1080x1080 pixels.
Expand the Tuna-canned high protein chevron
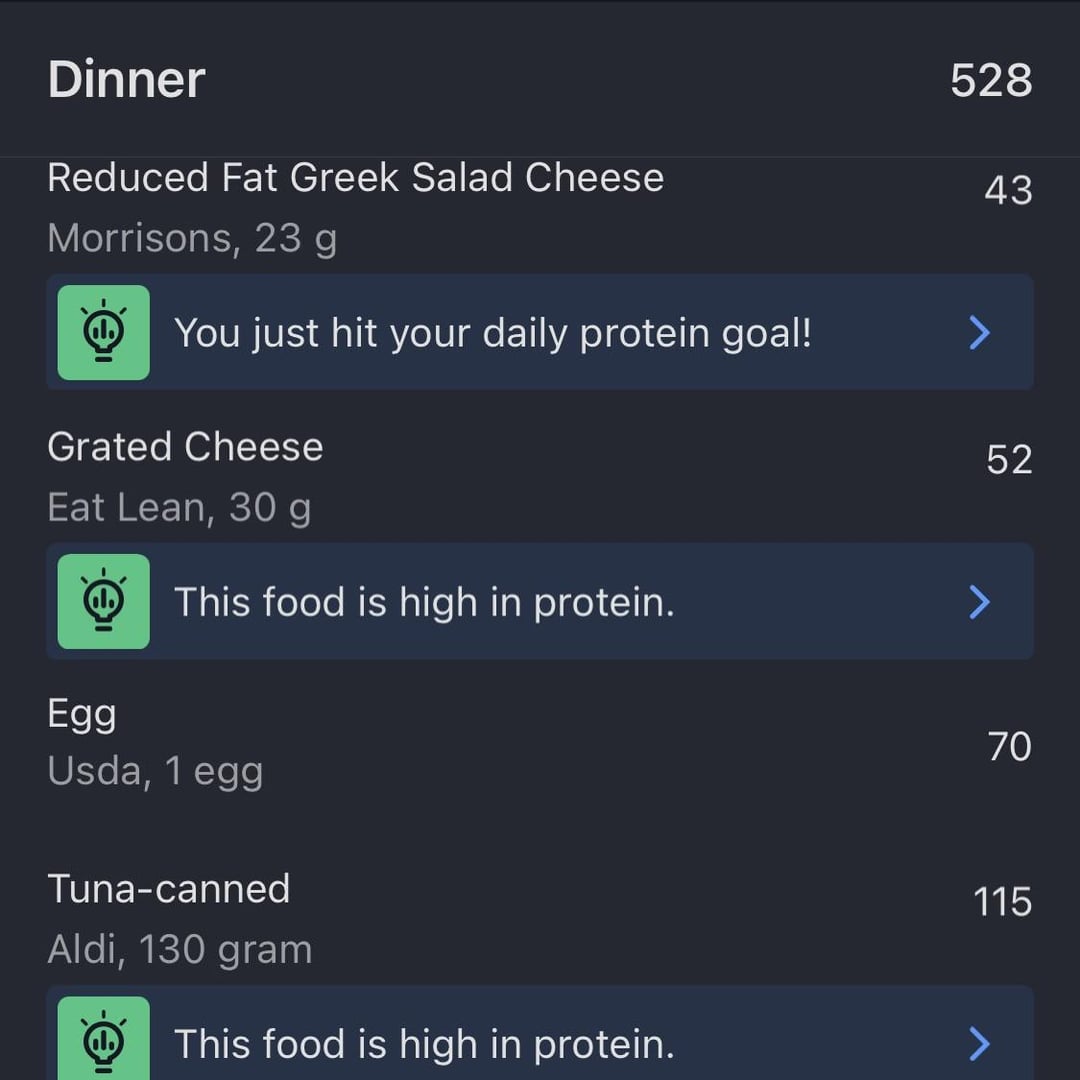coord(979,1043)
